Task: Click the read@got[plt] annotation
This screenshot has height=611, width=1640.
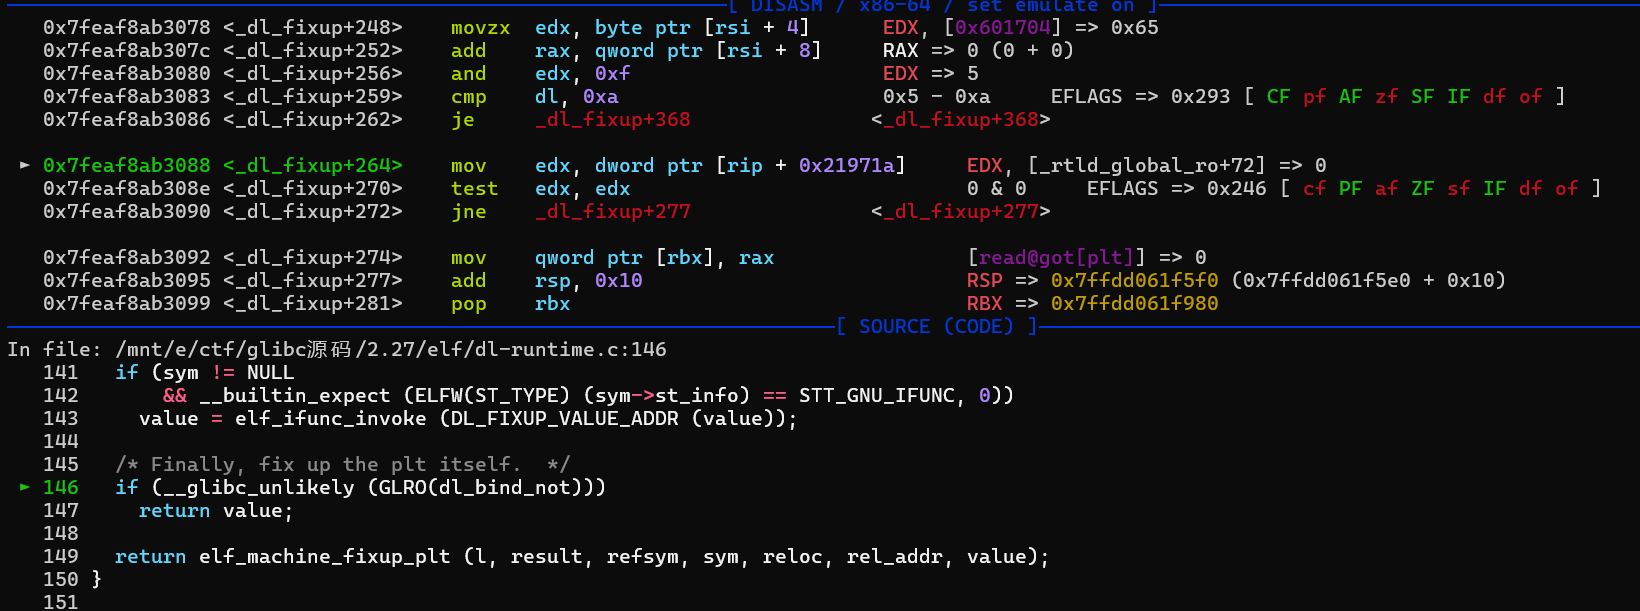Action: [x=1056, y=258]
